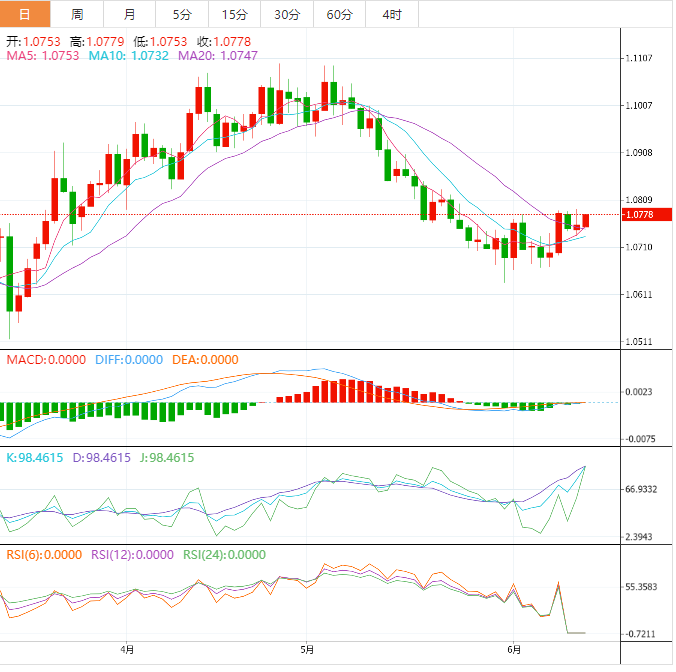Click the DIFF:0.0000 indicator label
The height and width of the screenshot is (672, 676).
129,360
